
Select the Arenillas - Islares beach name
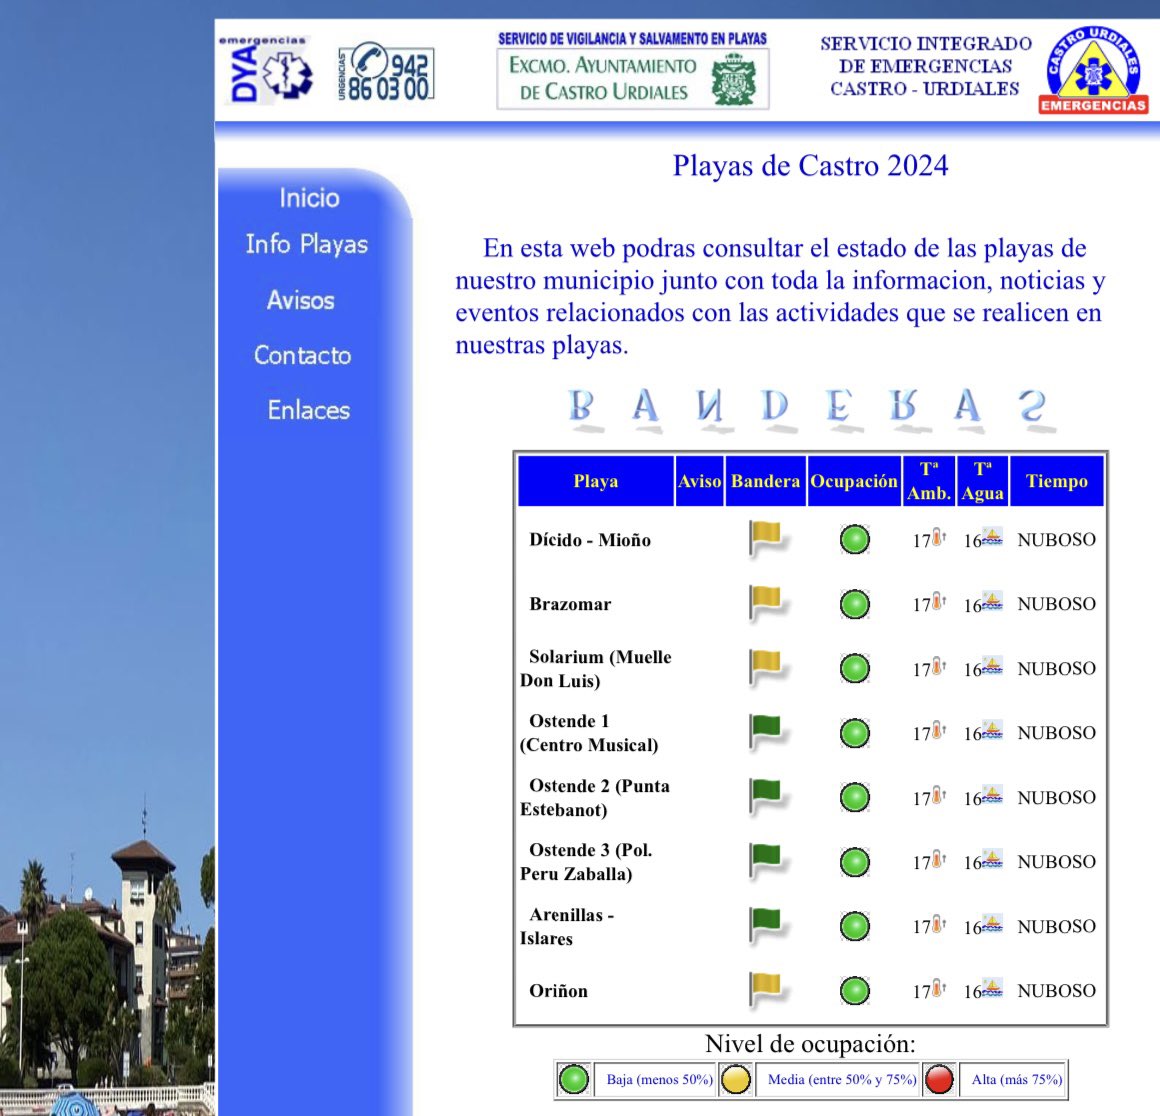pyautogui.click(x=567, y=927)
